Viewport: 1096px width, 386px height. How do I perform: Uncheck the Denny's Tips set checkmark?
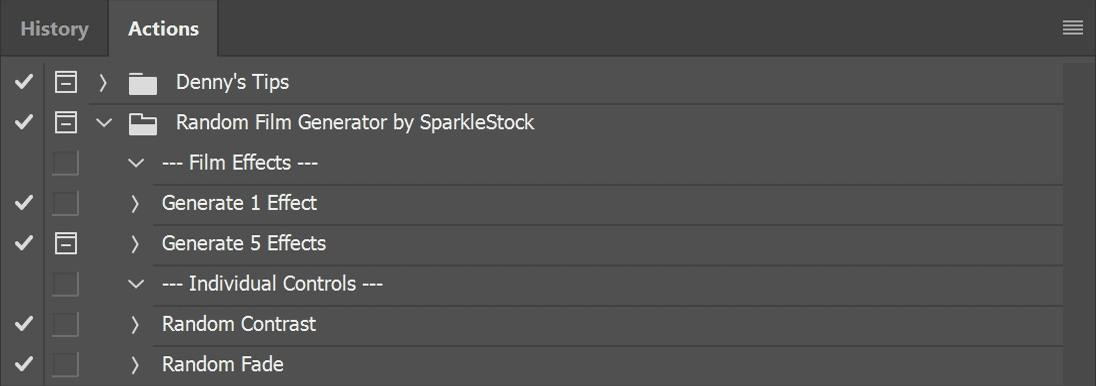coord(24,82)
